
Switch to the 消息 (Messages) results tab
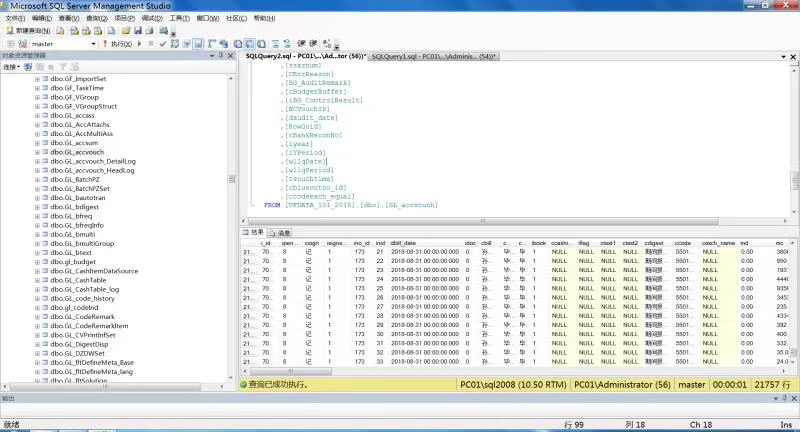tap(283, 232)
